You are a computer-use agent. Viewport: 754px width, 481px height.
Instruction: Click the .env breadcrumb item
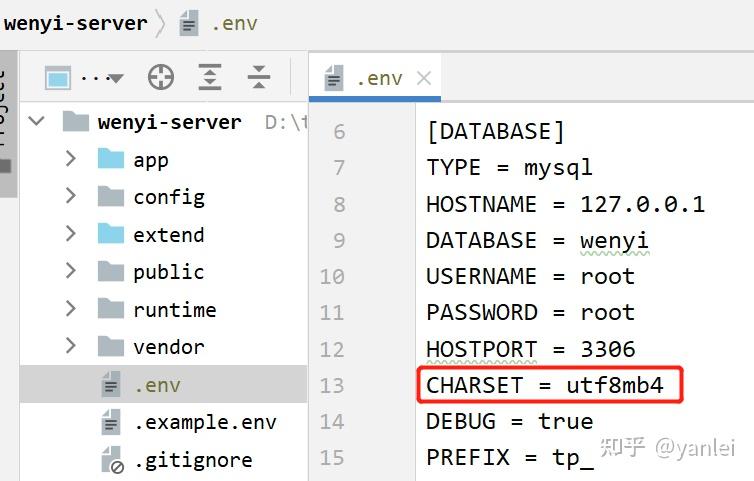coord(233,23)
